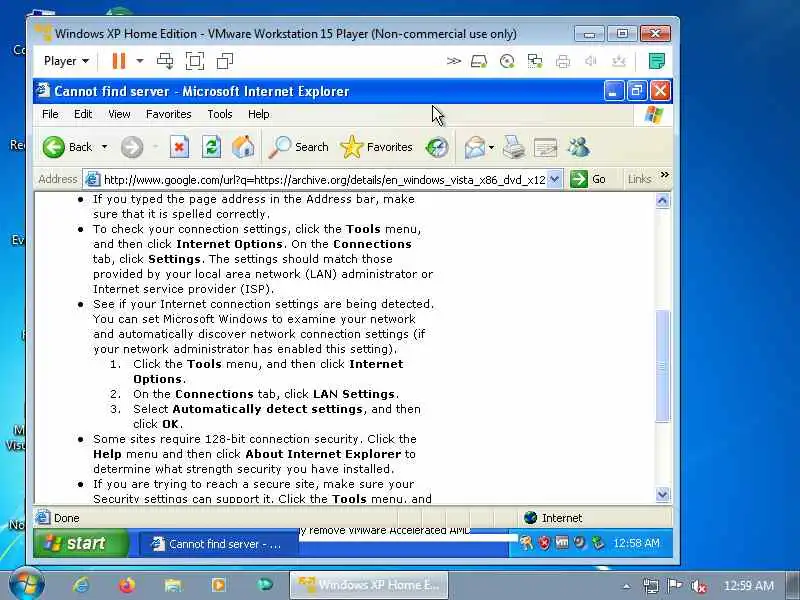This screenshot has height=600, width=800.
Task: Launch Internet Explorer from Windows 7 taskbar
Action: [81, 585]
